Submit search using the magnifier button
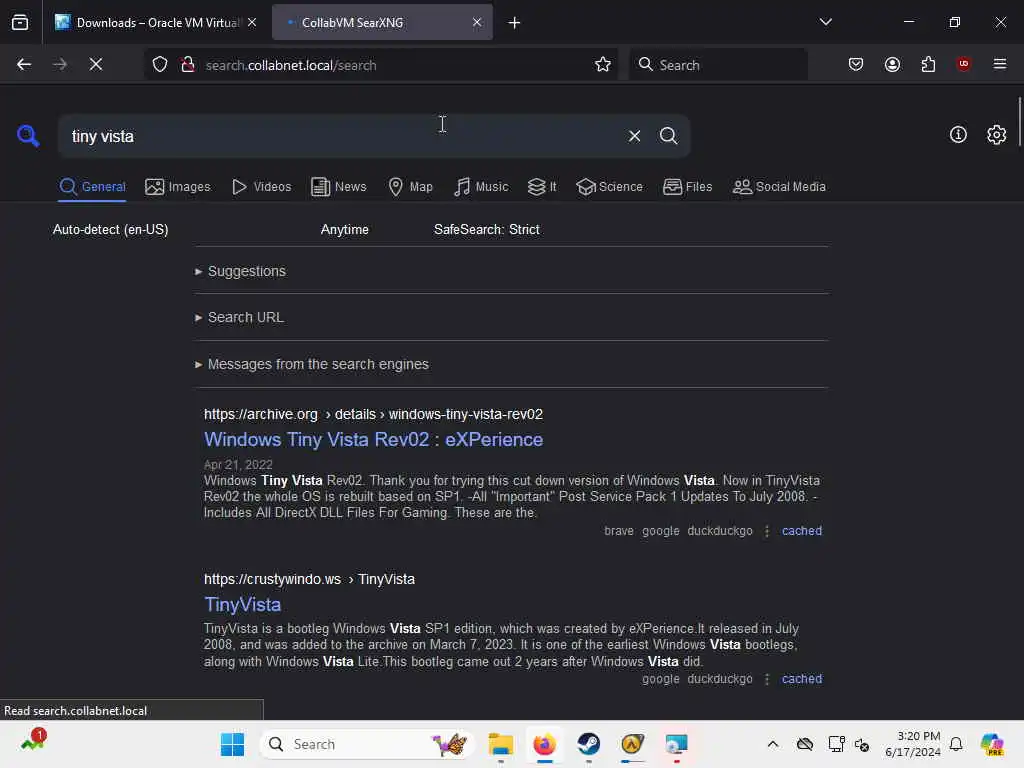The width and height of the screenshot is (1024, 768). tap(668, 136)
